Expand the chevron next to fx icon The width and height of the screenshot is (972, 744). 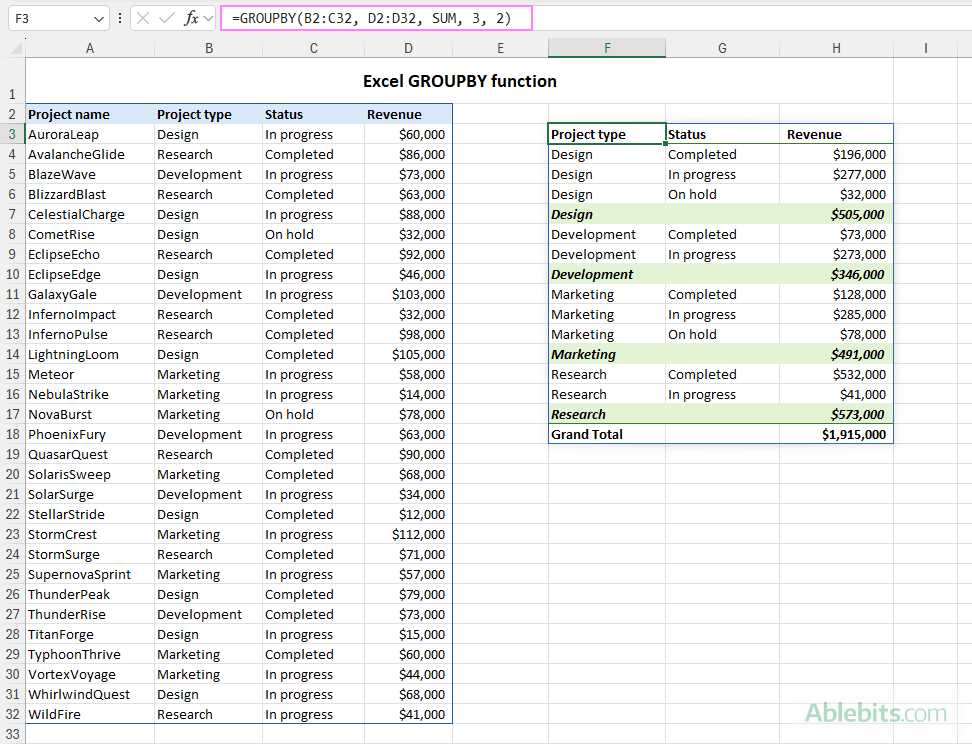208,19
